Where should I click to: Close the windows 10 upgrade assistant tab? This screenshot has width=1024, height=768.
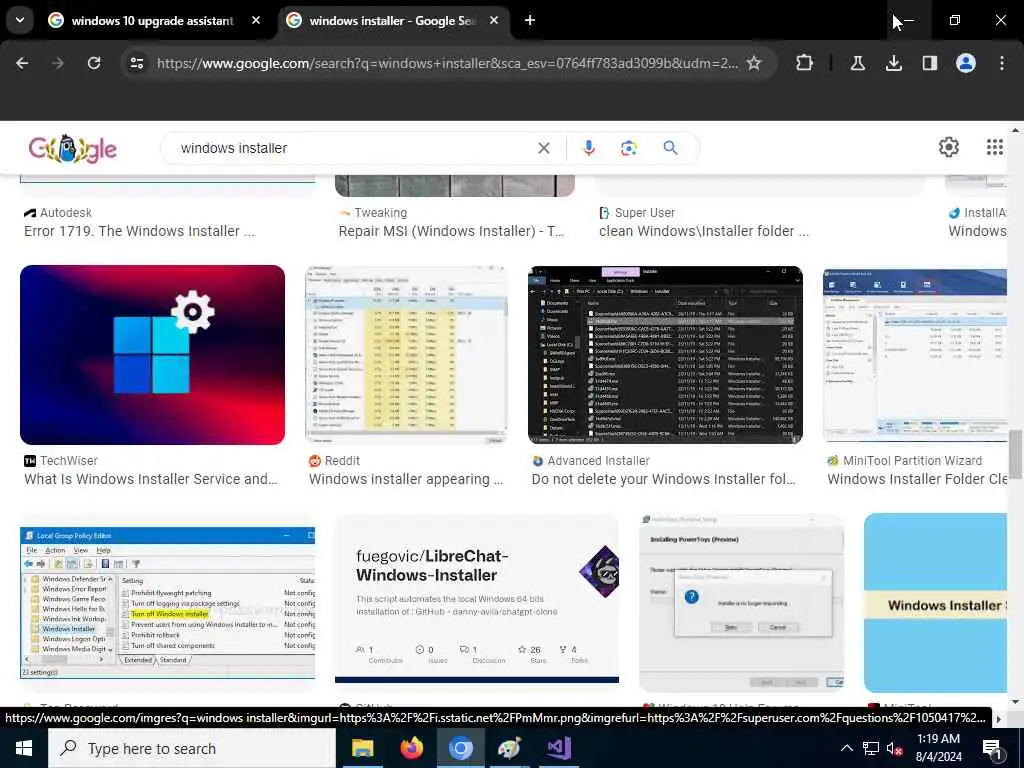click(x=256, y=20)
